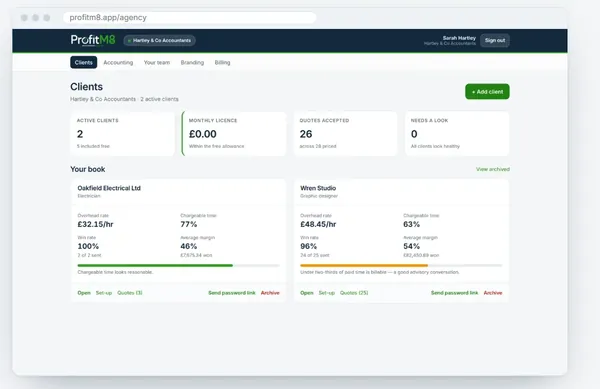Image resolution: width=600 pixels, height=389 pixels.
Task: Sign out of the account
Action: (x=495, y=40)
